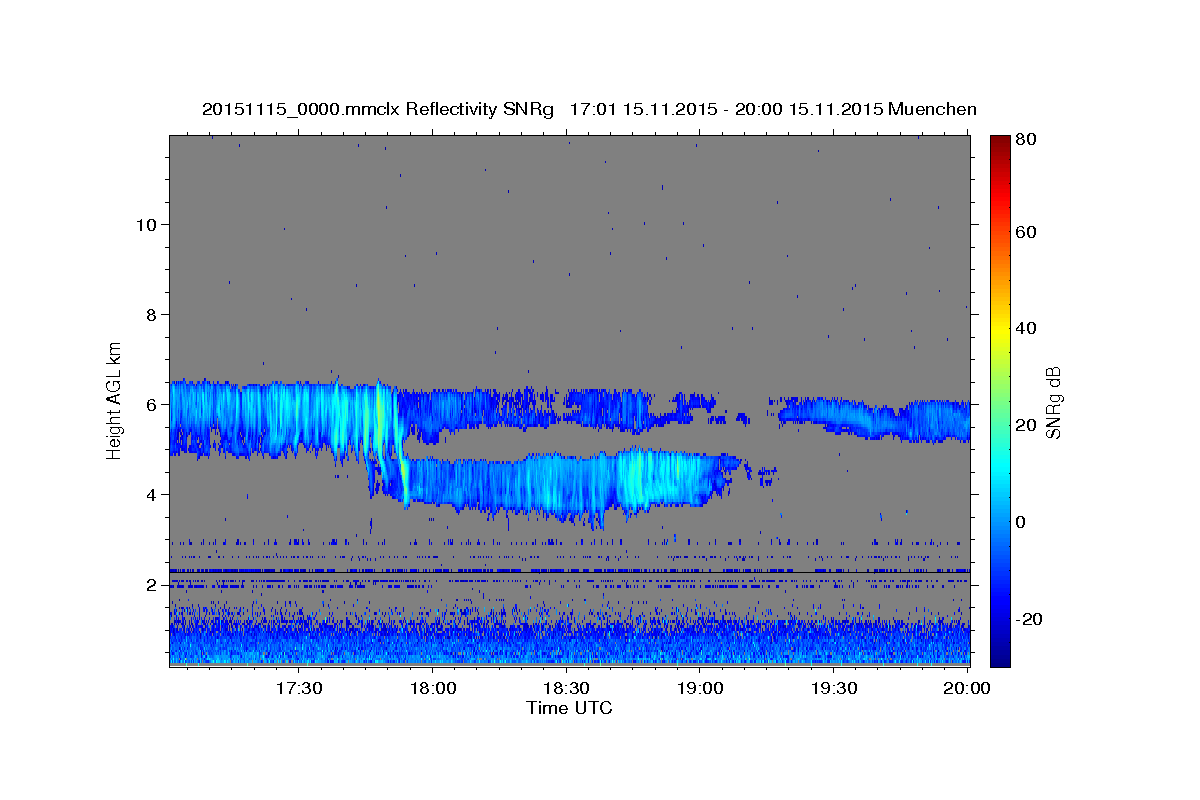Screen dimensions: 1200x800
Task: Click the height tick label 4
Action: tap(151, 494)
